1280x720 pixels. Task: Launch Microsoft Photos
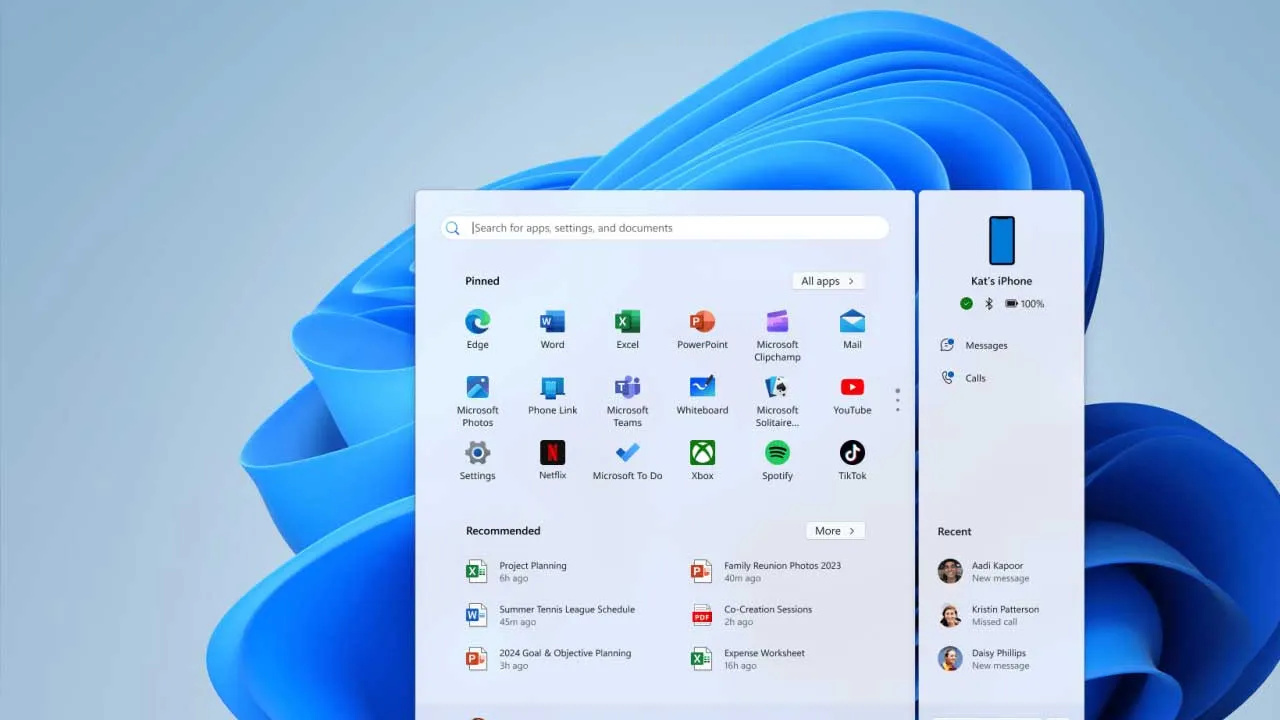click(x=477, y=401)
